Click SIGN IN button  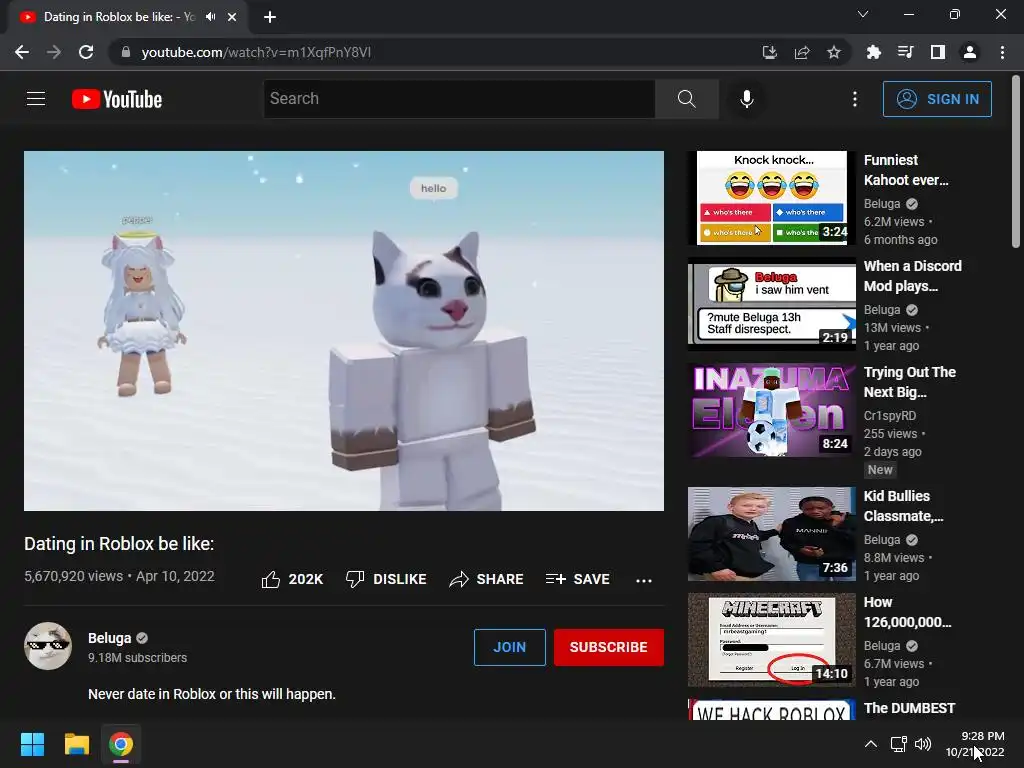937,99
